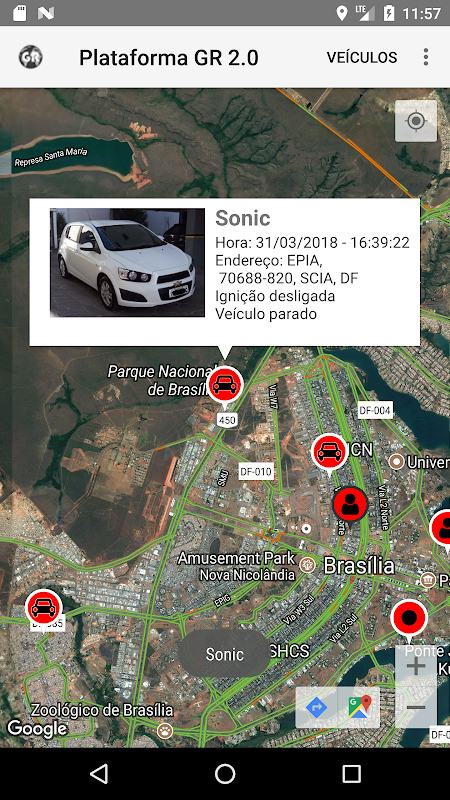Screen dimensions: 450x800
Task: Click the Google logo link
Action: pos(36,729)
